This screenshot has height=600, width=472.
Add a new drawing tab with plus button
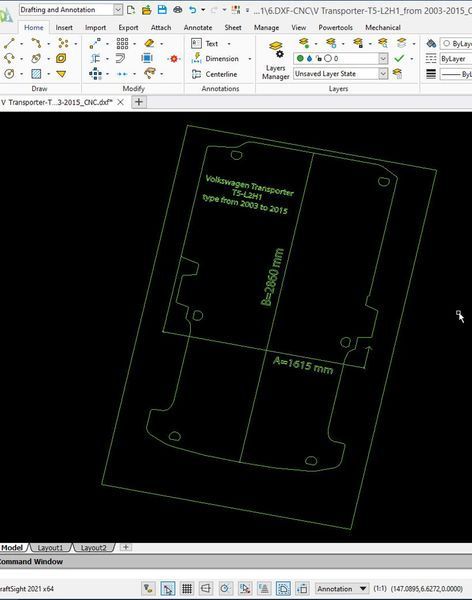click(x=139, y=102)
